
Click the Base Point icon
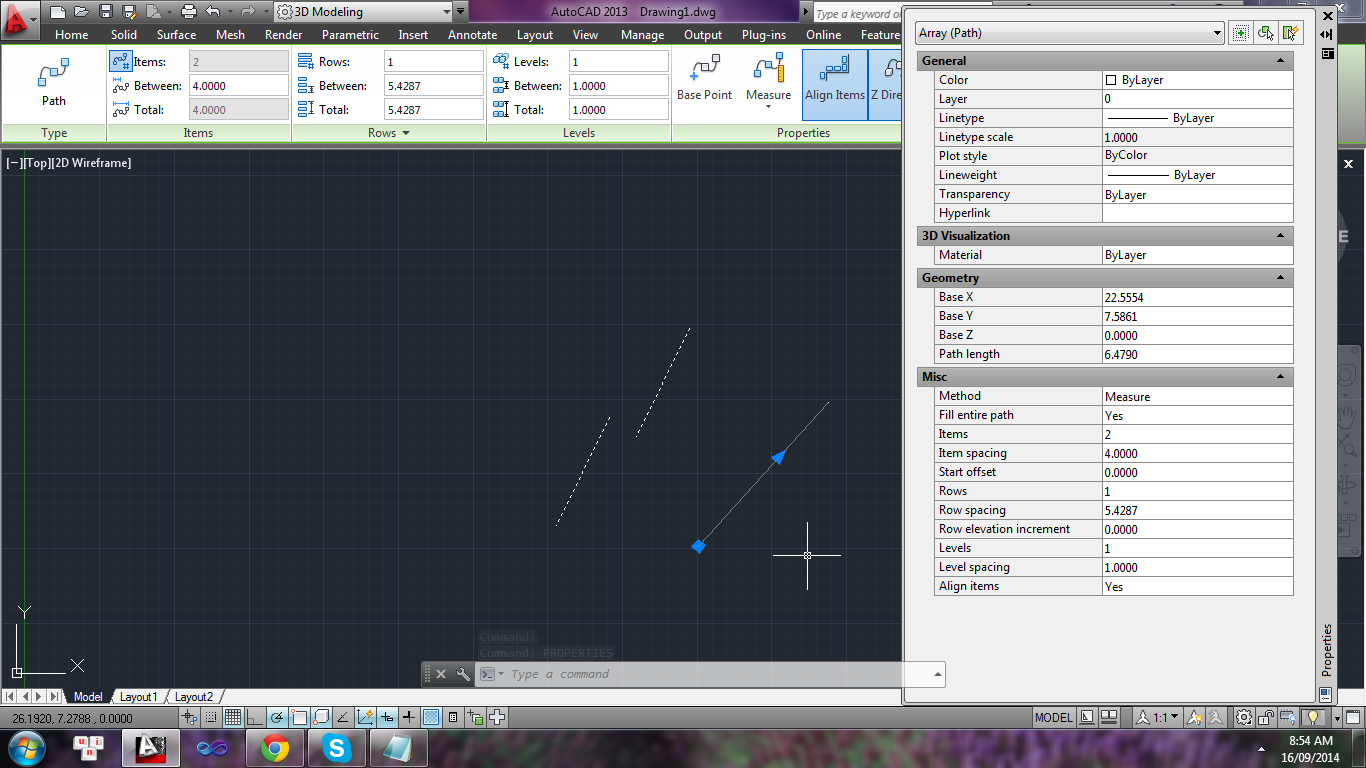tap(705, 69)
